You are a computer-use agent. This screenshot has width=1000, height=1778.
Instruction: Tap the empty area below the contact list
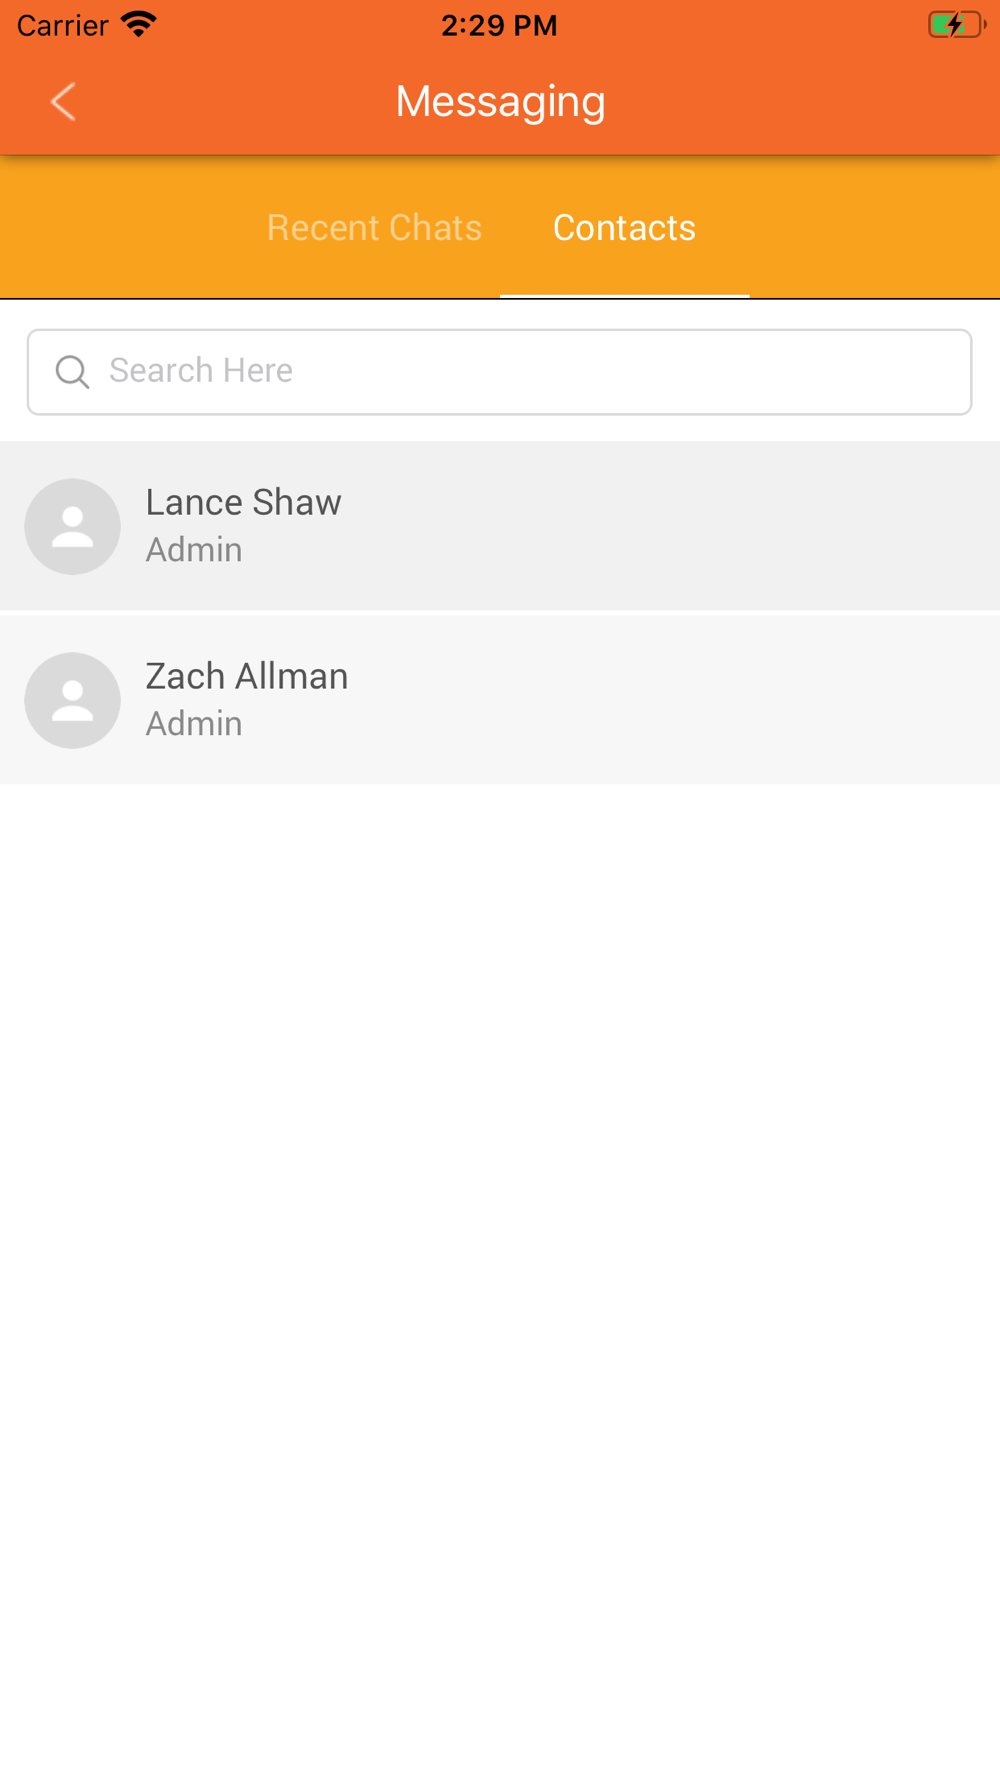point(500,1280)
